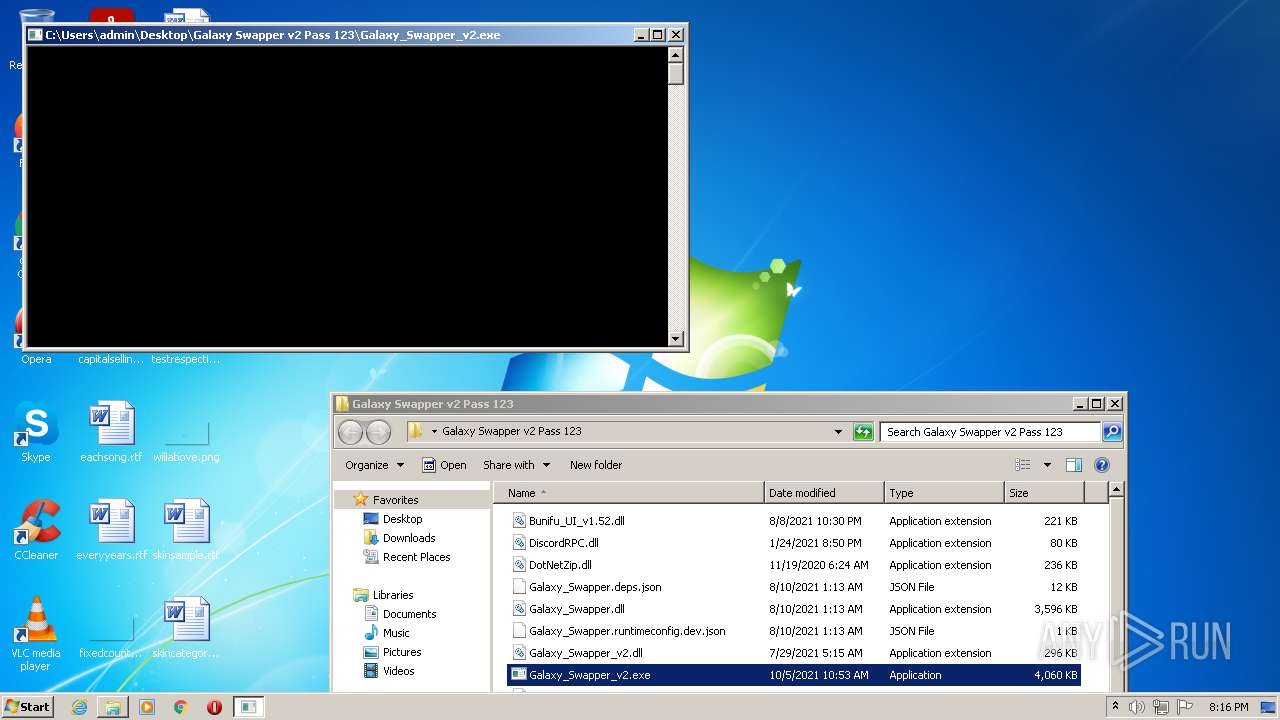1280x720 pixels.
Task: Open Opera from the taskbar
Action: [214, 707]
